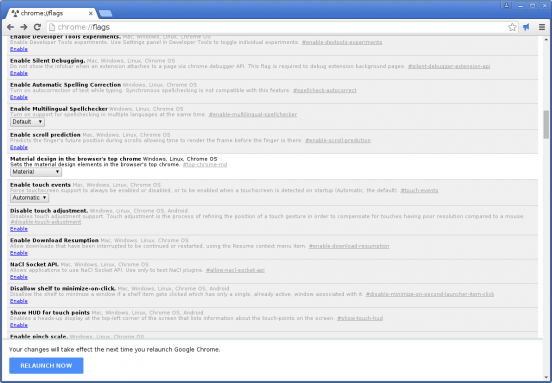Enable Download Resumption flag
This screenshot has height=383, width=552.
pyautogui.click(x=19, y=253)
